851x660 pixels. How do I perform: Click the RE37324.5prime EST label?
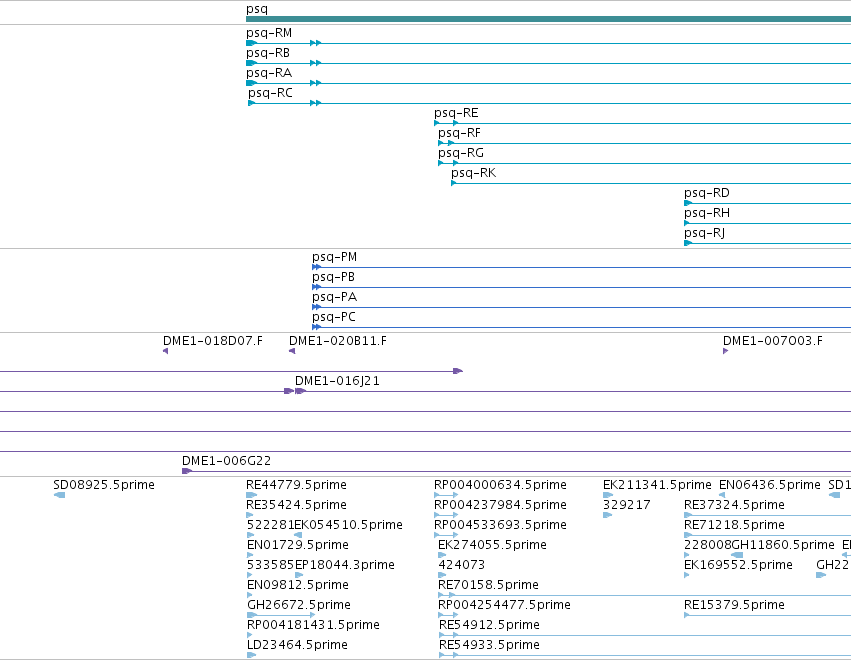[x=734, y=505]
